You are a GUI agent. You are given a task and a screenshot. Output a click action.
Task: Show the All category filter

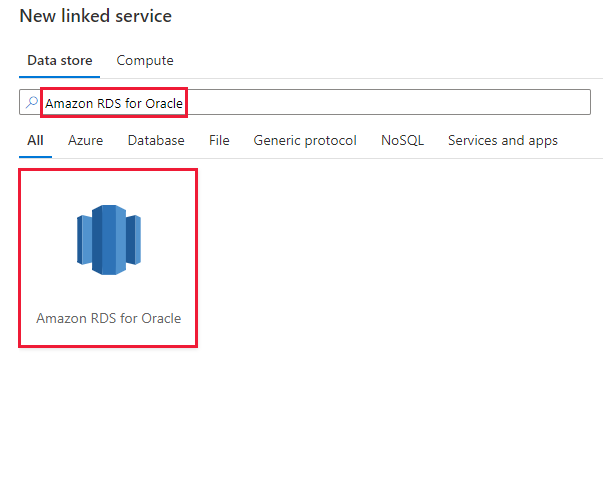[35, 141]
